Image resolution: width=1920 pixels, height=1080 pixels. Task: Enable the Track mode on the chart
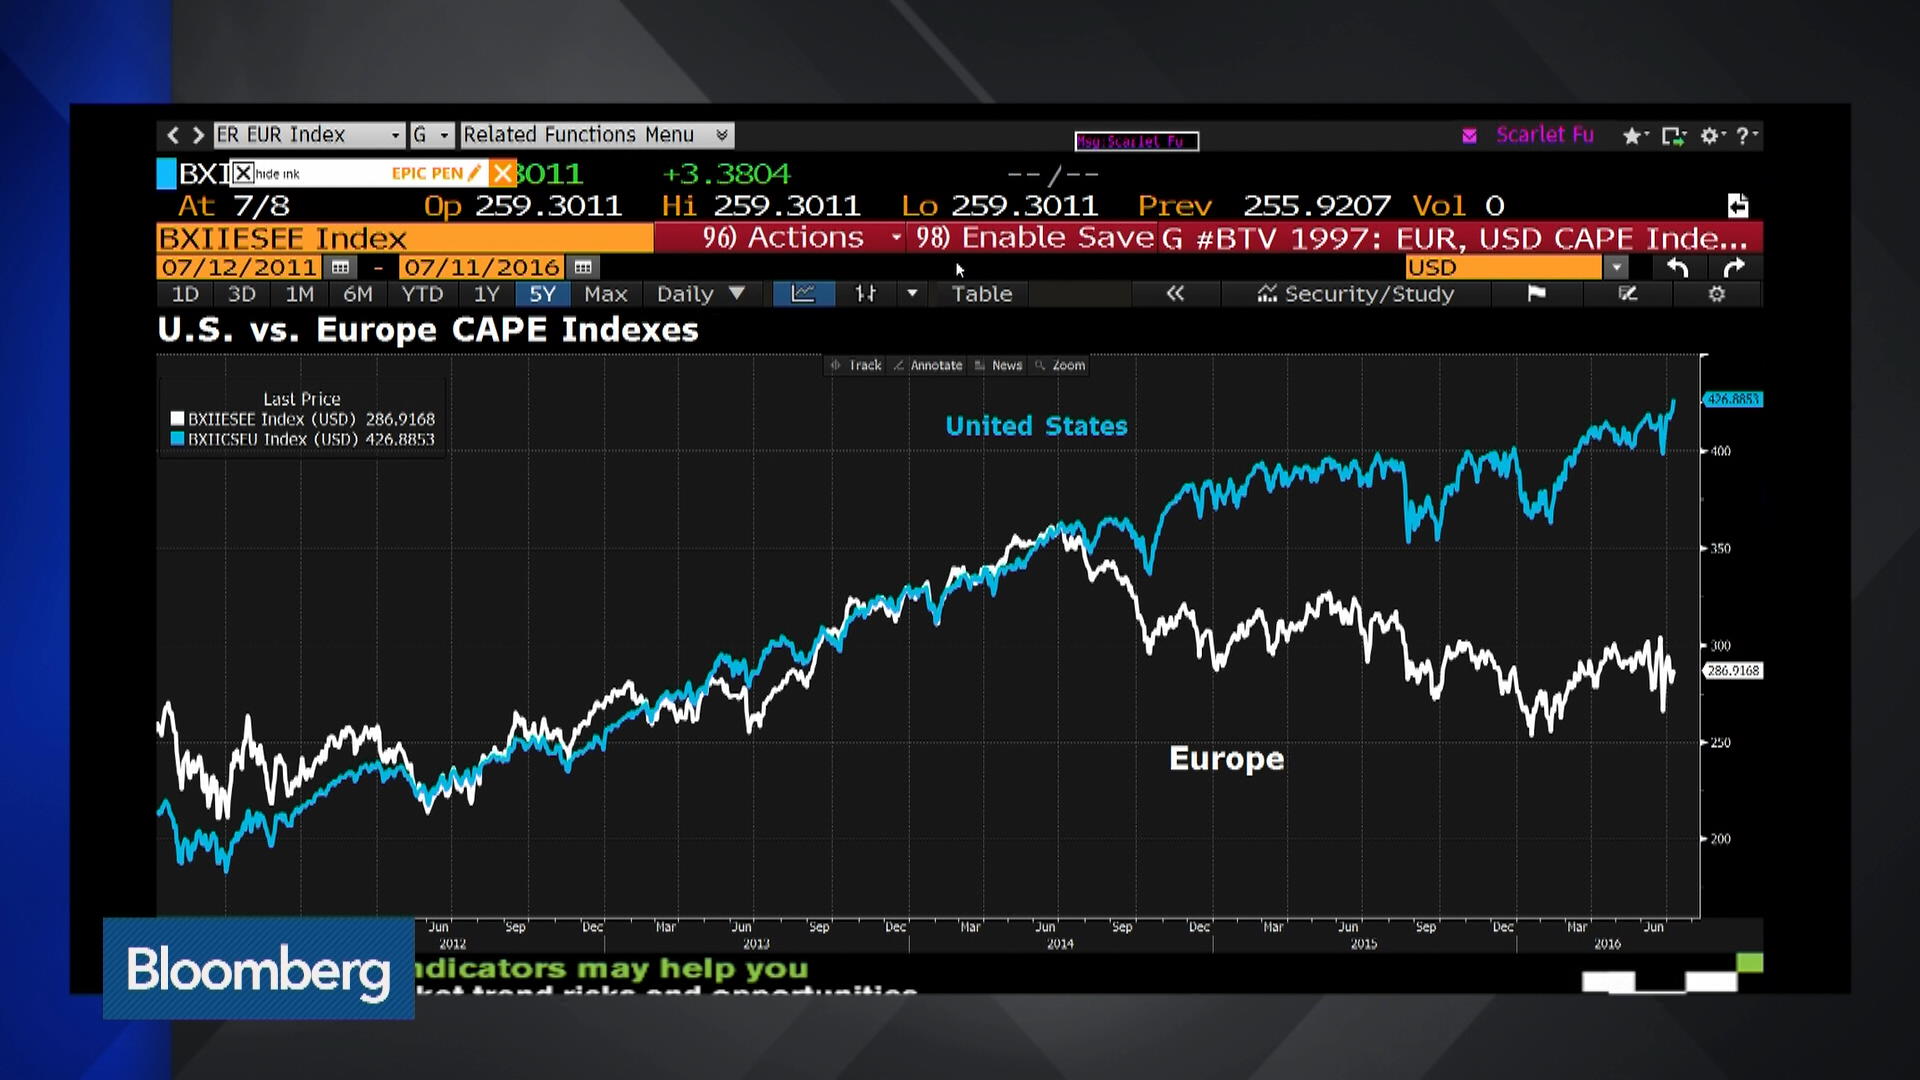[x=856, y=365]
